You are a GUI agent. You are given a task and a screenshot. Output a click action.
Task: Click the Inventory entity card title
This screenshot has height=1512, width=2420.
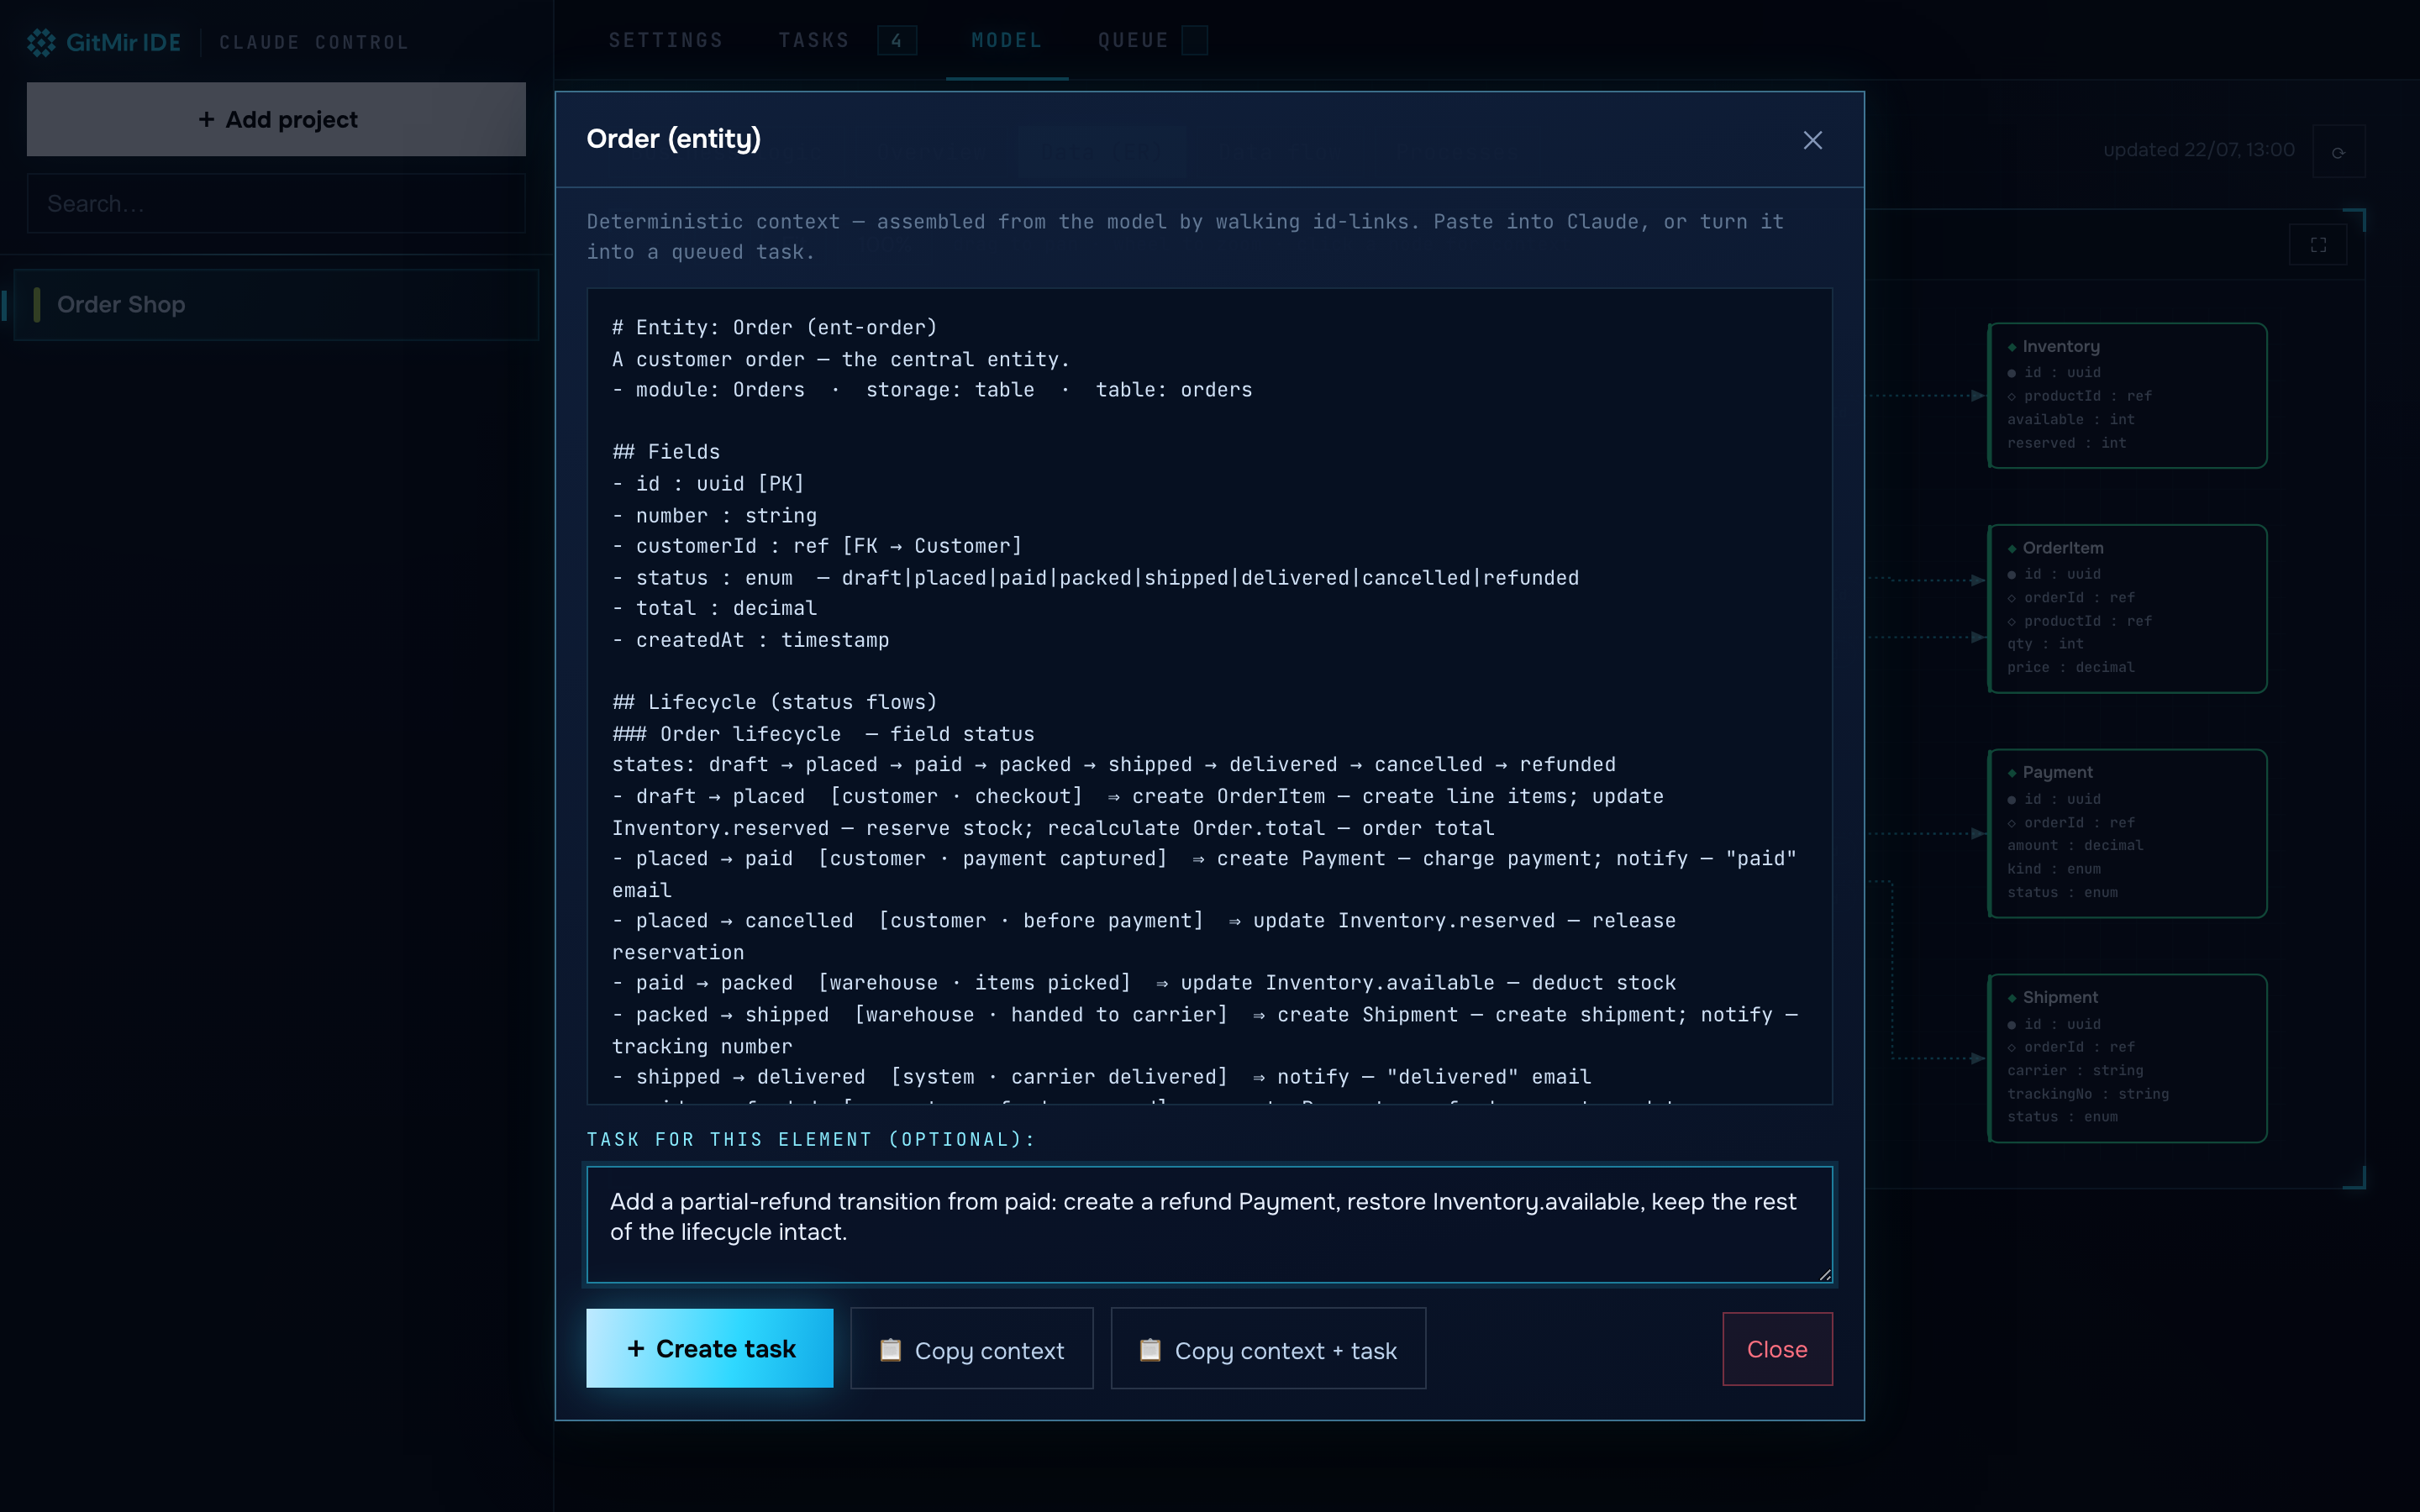pyautogui.click(x=2060, y=346)
